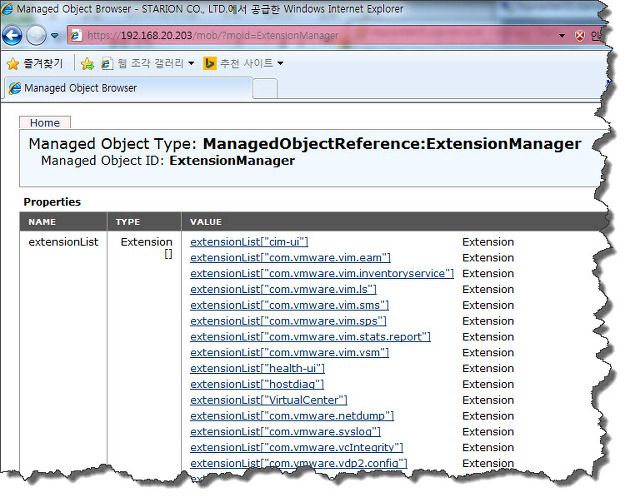Screen dimensions: 630x502
Task: Go back with the browser Back arrow
Action: click(12, 36)
